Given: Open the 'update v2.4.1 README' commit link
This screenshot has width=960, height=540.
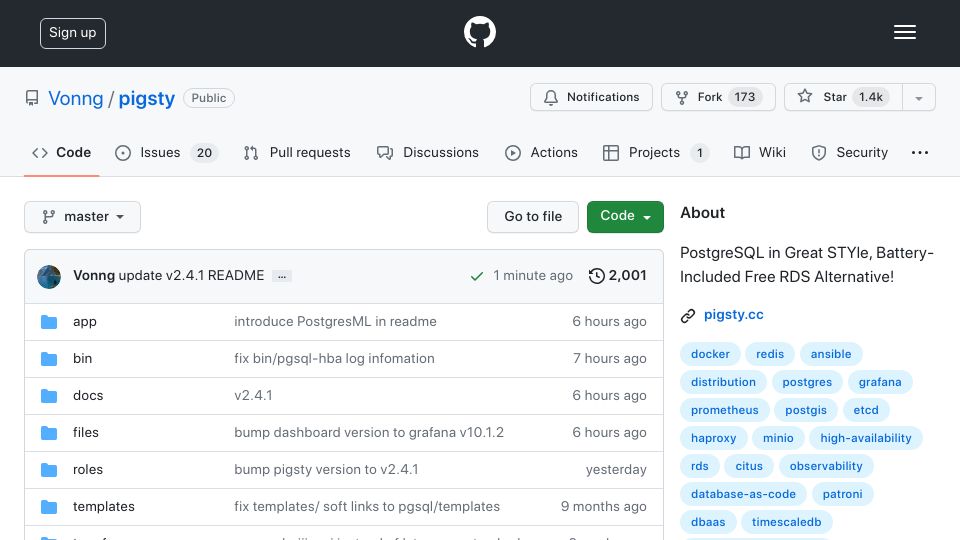Looking at the screenshot, I should 191,276.
